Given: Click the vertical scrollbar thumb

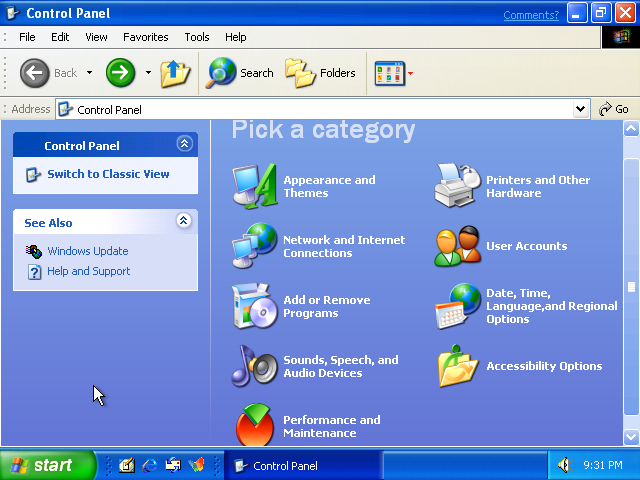Looking at the screenshot, I should click(631, 287).
